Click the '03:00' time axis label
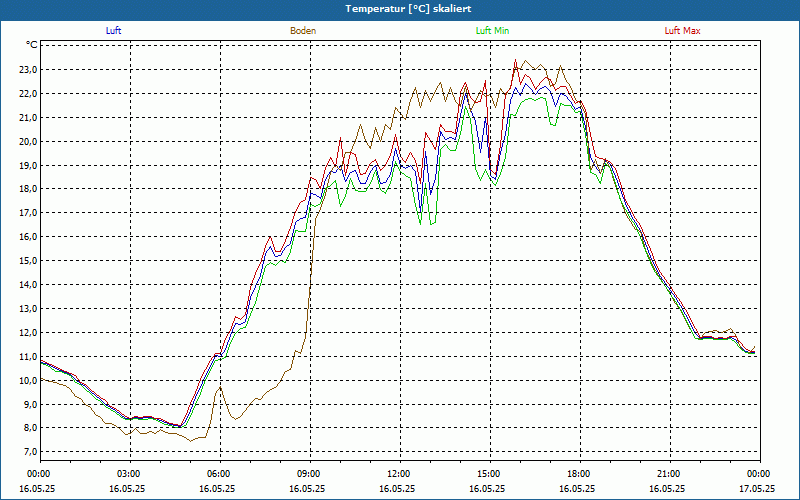Image resolution: width=800 pixels, height=500 pixels. click(130, 474)
